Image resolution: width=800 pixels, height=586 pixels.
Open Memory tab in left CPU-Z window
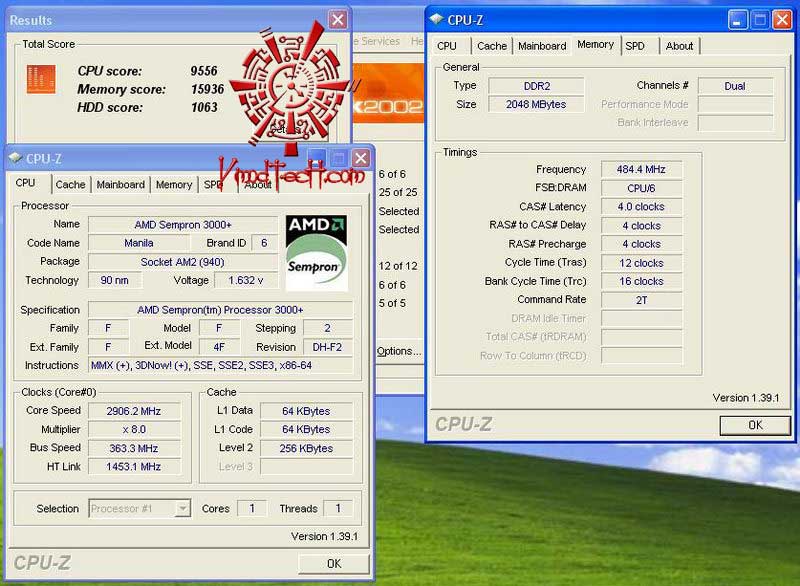pyautogui.click(x=174, y=185)
